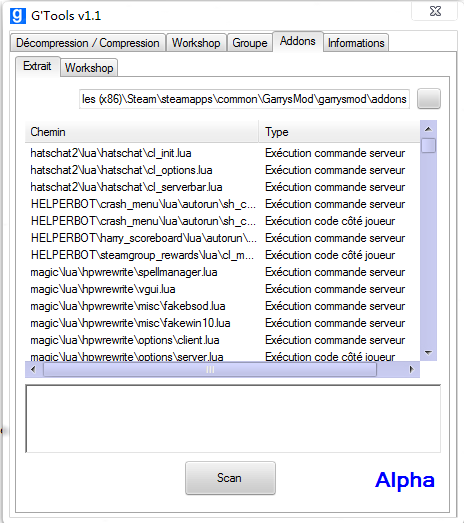Viewport: 464px width, 523px height.
Task: Open the Groupe tab
Action: click(x=250, y=43)
